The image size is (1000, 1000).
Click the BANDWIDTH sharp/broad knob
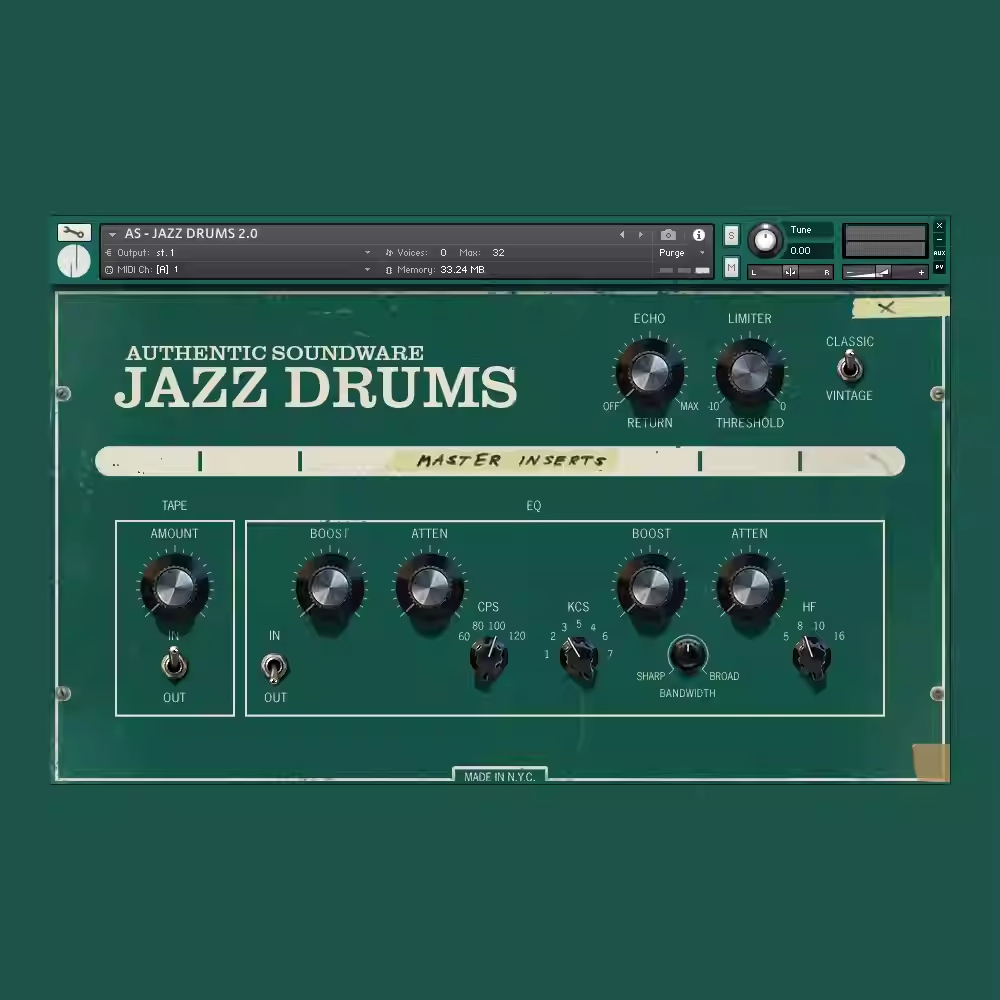[688, 654]
